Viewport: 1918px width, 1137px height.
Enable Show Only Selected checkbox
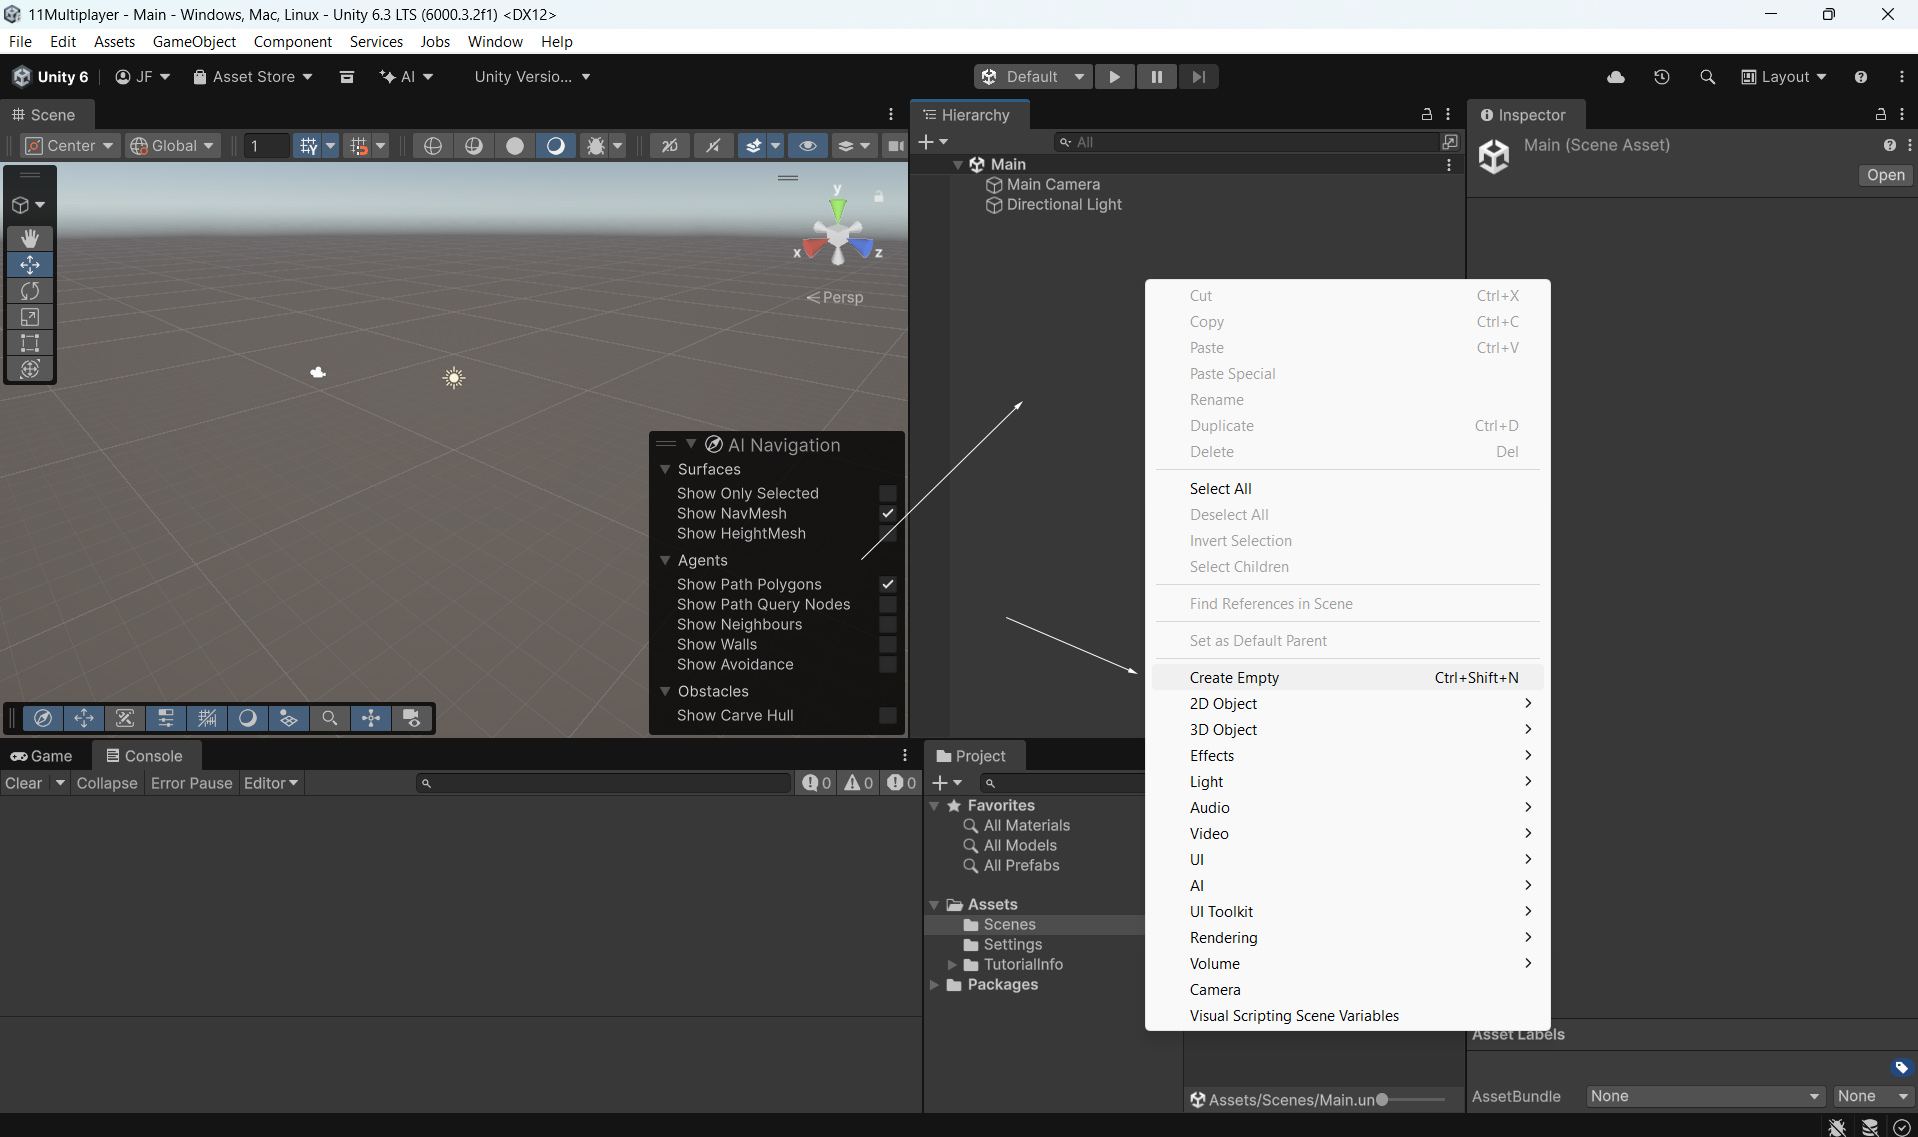[887, 493]
